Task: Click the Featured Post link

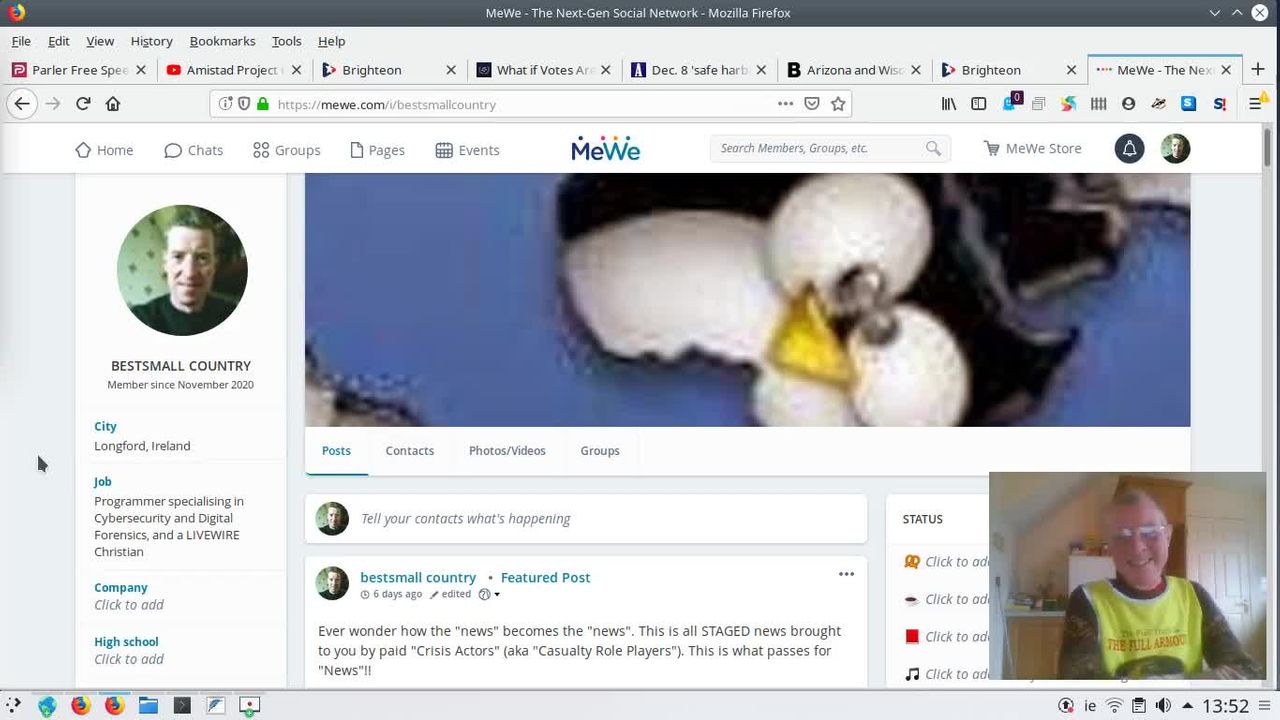Action: click(545, 578)
